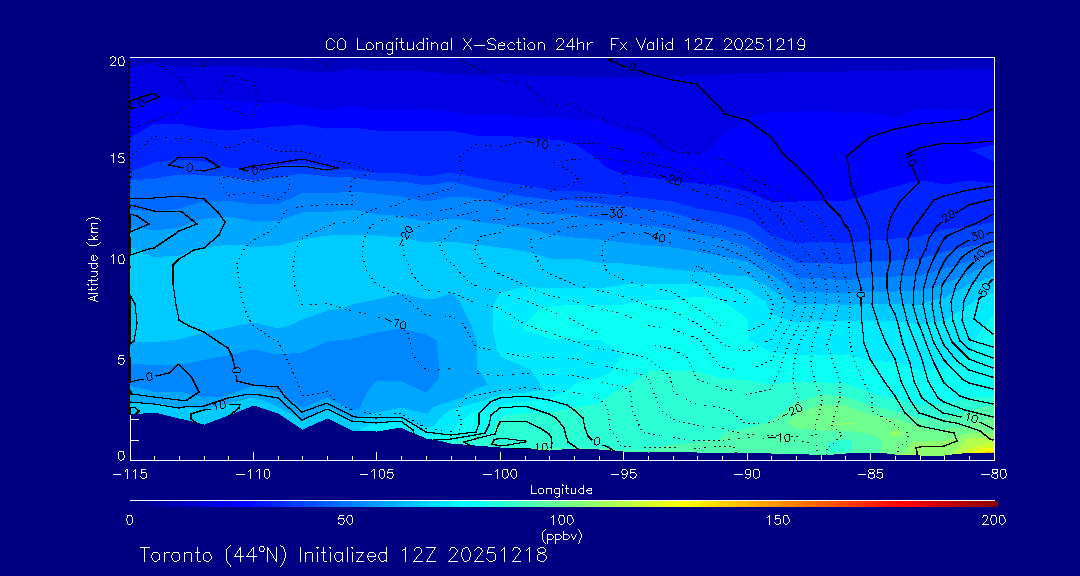Click the 200 label under the color bar
The width and height of the screenshot is (1080, 576).
click(993, 520)
